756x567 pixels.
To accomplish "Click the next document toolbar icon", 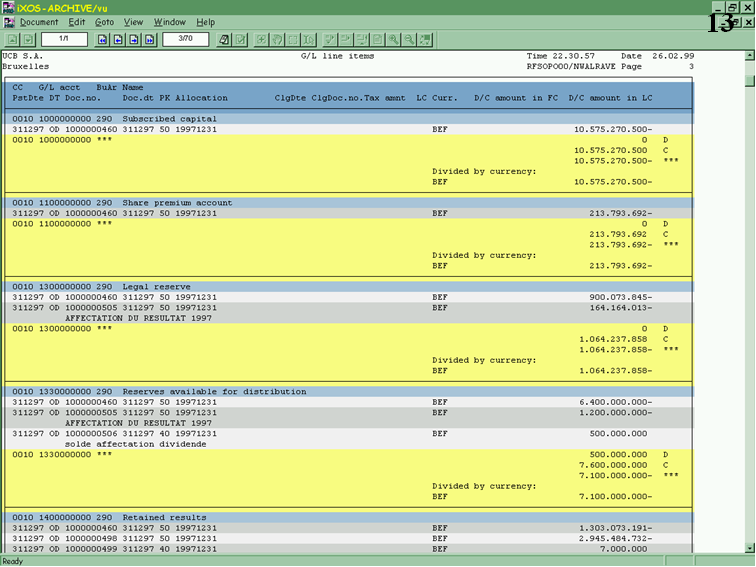I will click(27, 39).
